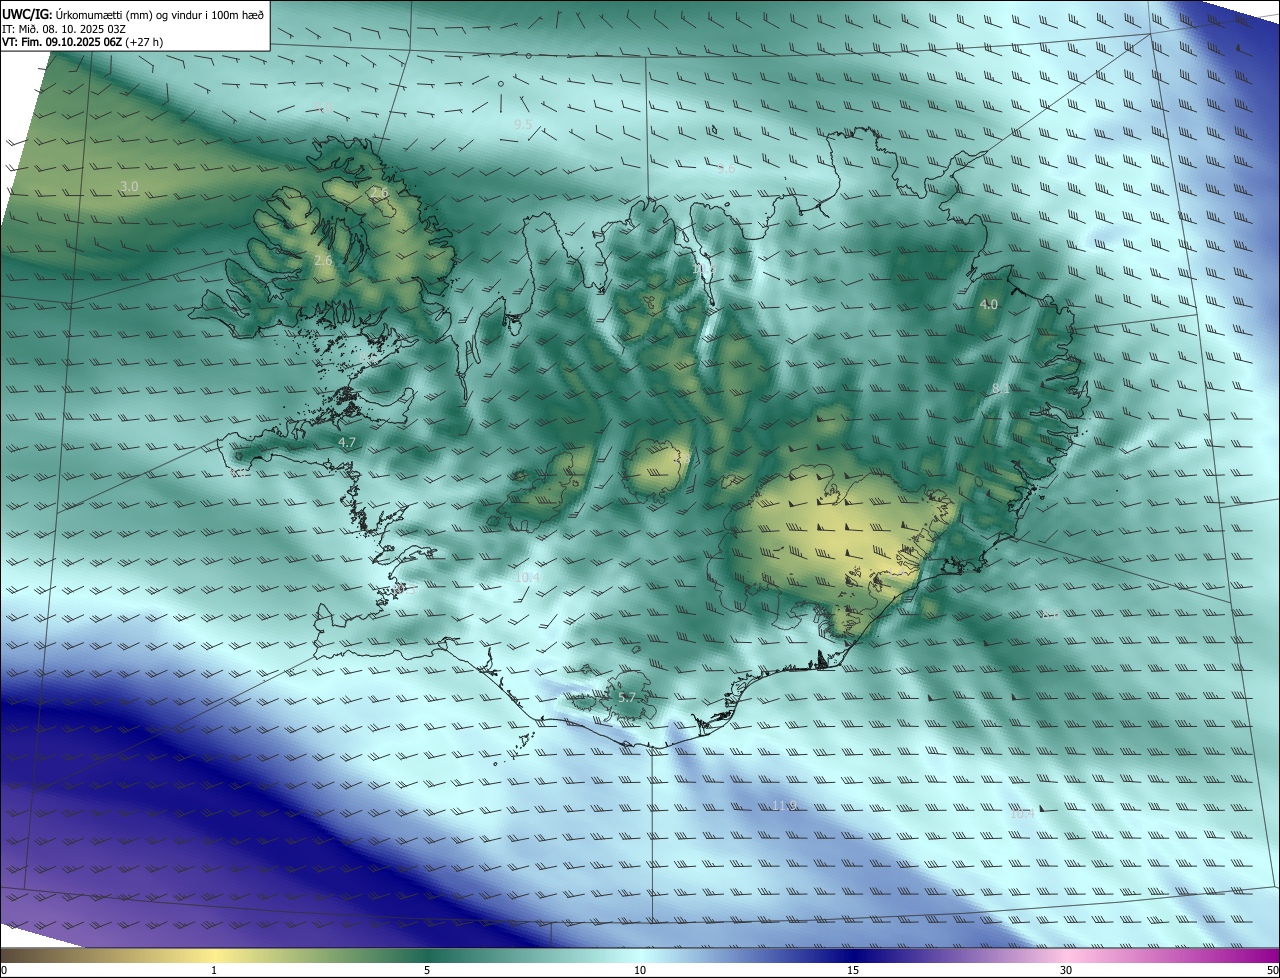The height and width of the screenshot is (978, 1280).
Task: Click the 4.7 value label on the map
Action: [347, 442]
